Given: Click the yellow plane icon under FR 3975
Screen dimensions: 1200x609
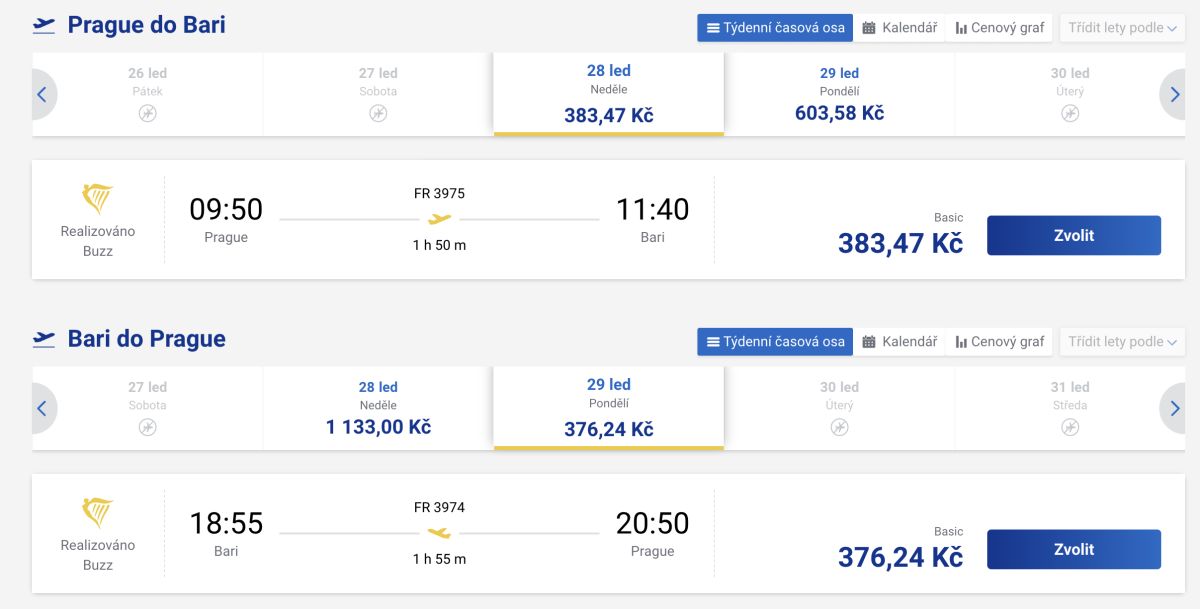Looking at the screenshot, I should [x=439, y=219].
